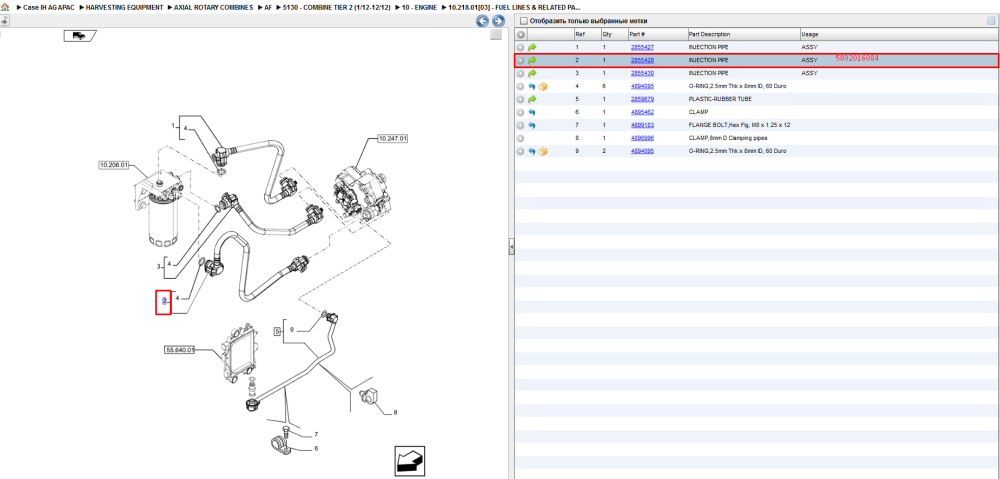1000x479 pixels.
Task: Click the pin icon below the home icon
Action: [x=4, y=20]
